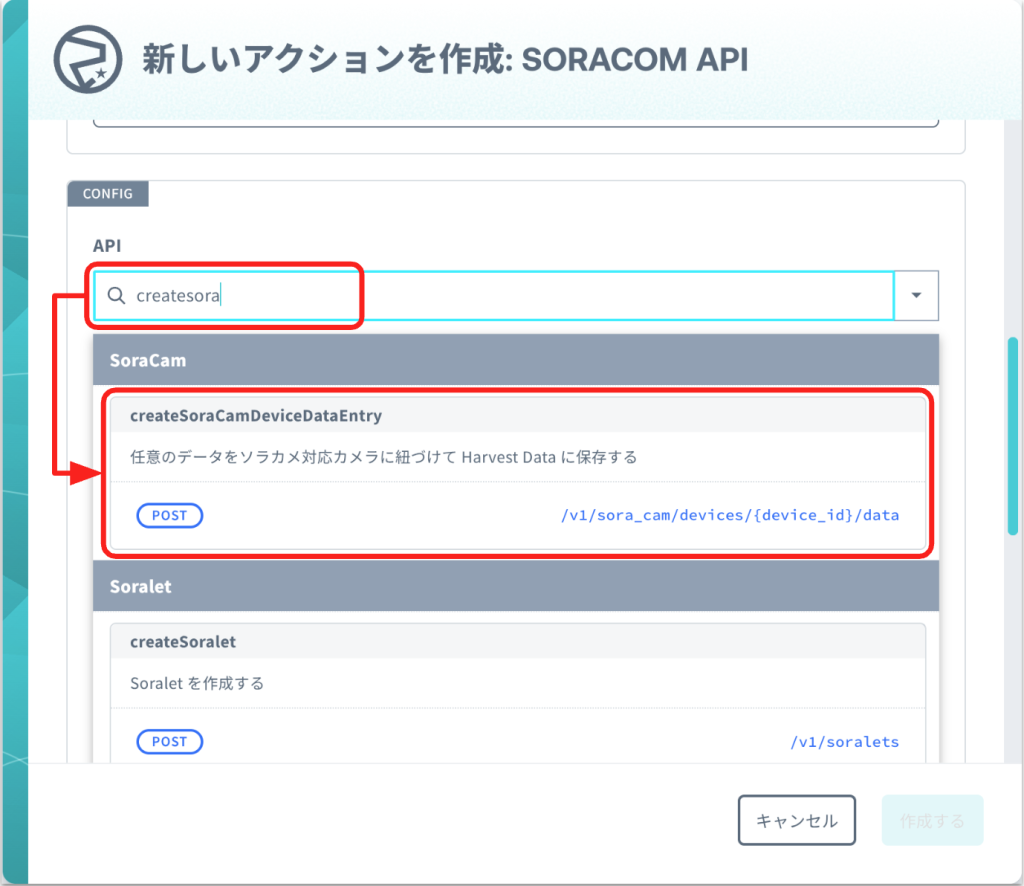Click the API field label
Screen dimensions: 1024x886
tap(107, 245)
